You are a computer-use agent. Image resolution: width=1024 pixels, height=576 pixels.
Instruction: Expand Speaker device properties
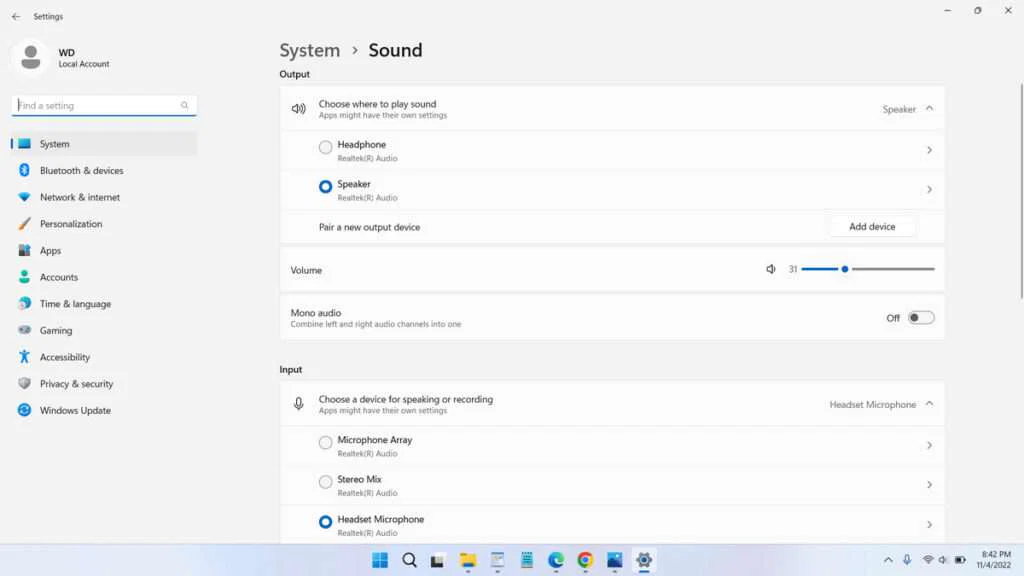pyautogui.click(x=929, y=189)
